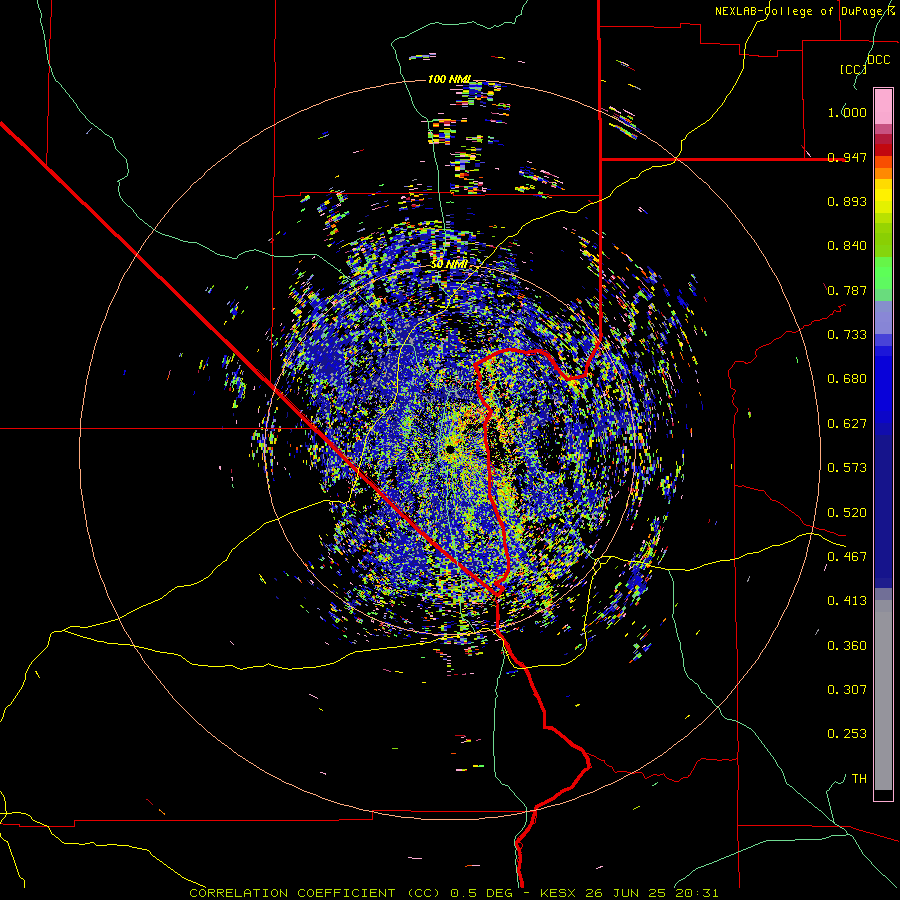Select the 1.000 legend value
Image resolution: width=900 pixels, height=900 pixels.
(847, 112)
